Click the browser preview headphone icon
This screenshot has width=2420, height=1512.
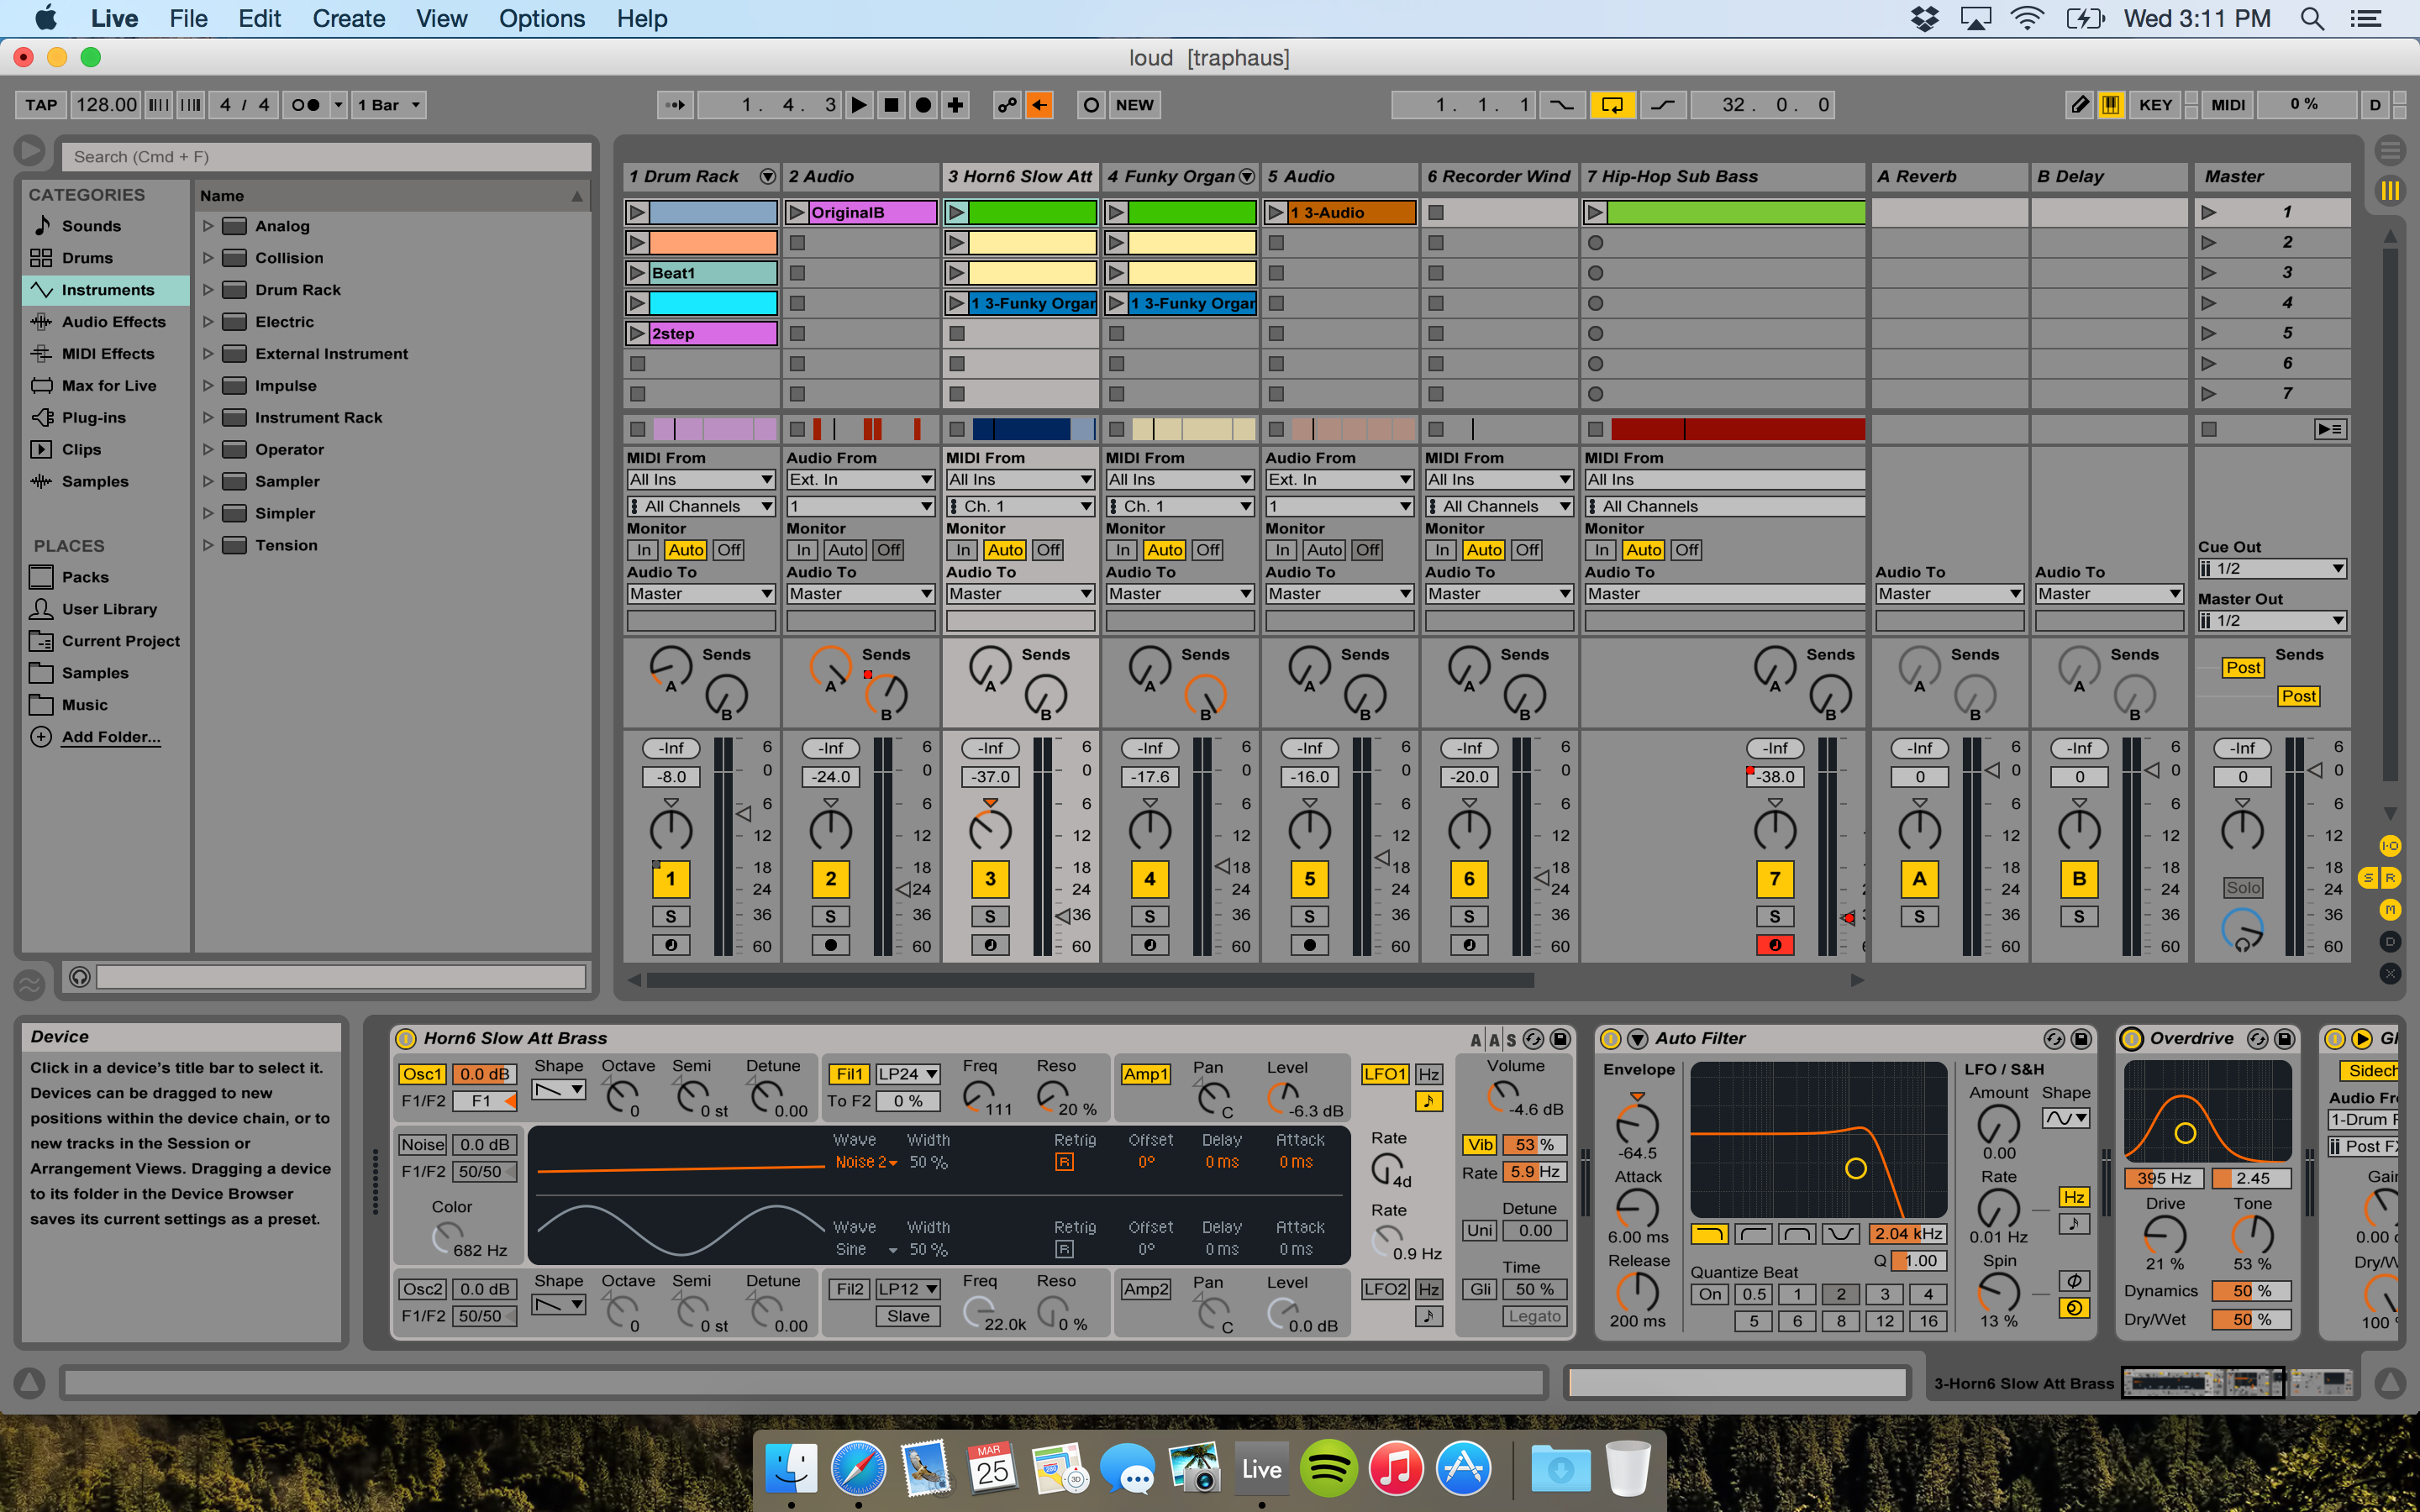point(80,977)
